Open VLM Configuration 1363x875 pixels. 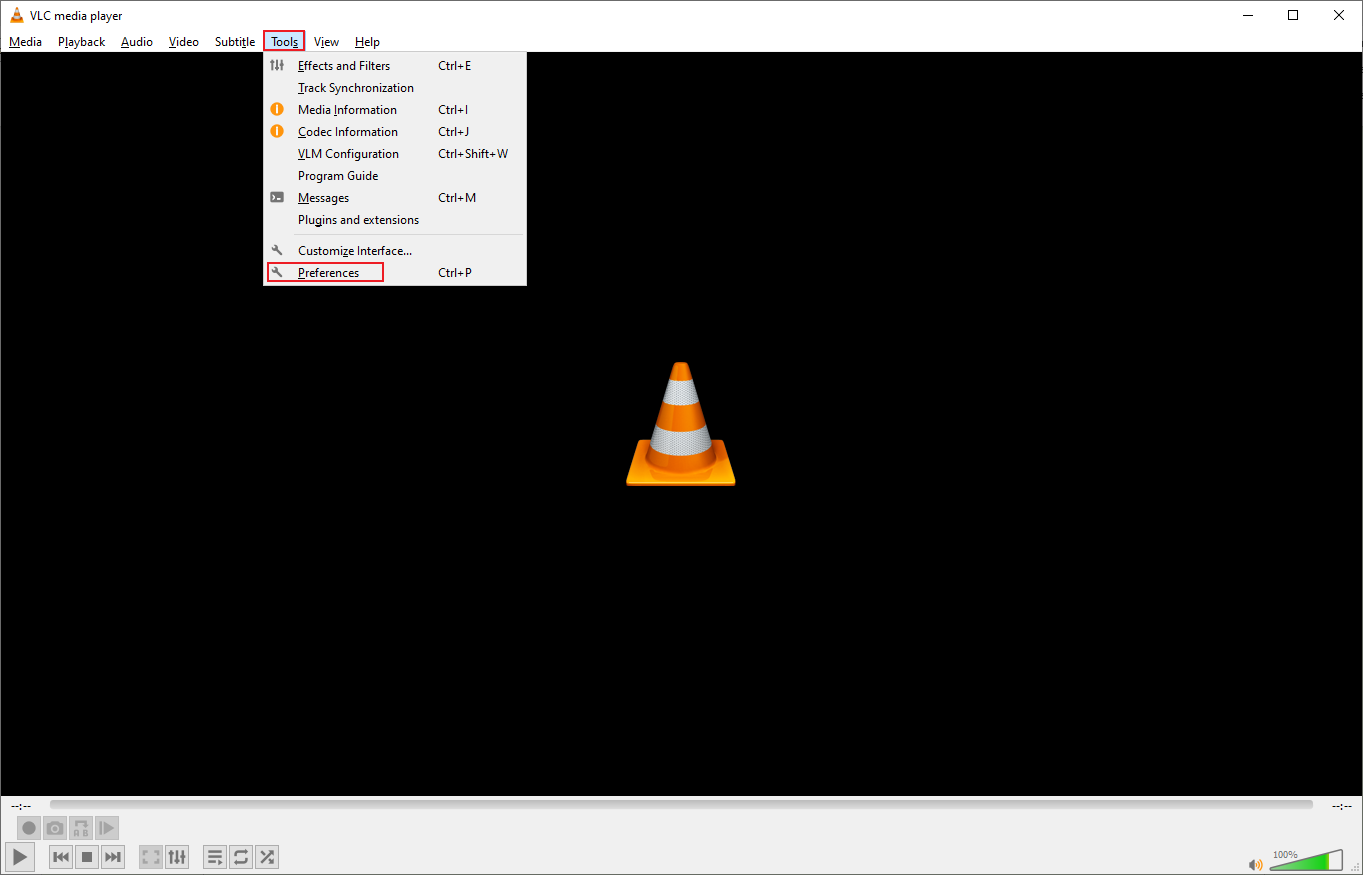347,153
